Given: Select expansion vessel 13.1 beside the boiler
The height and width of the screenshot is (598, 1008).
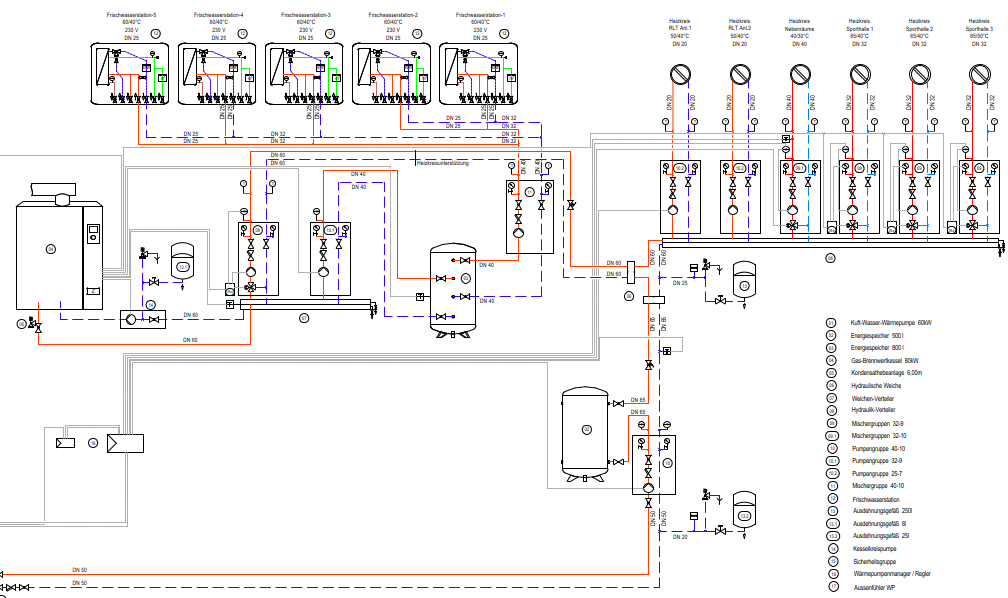Looking at the screenshot, I should 183,262.
